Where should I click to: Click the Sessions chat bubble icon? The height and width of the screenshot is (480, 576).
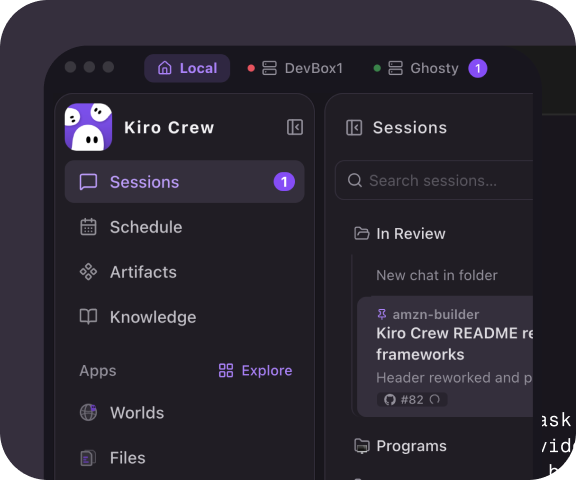(88, 182)
